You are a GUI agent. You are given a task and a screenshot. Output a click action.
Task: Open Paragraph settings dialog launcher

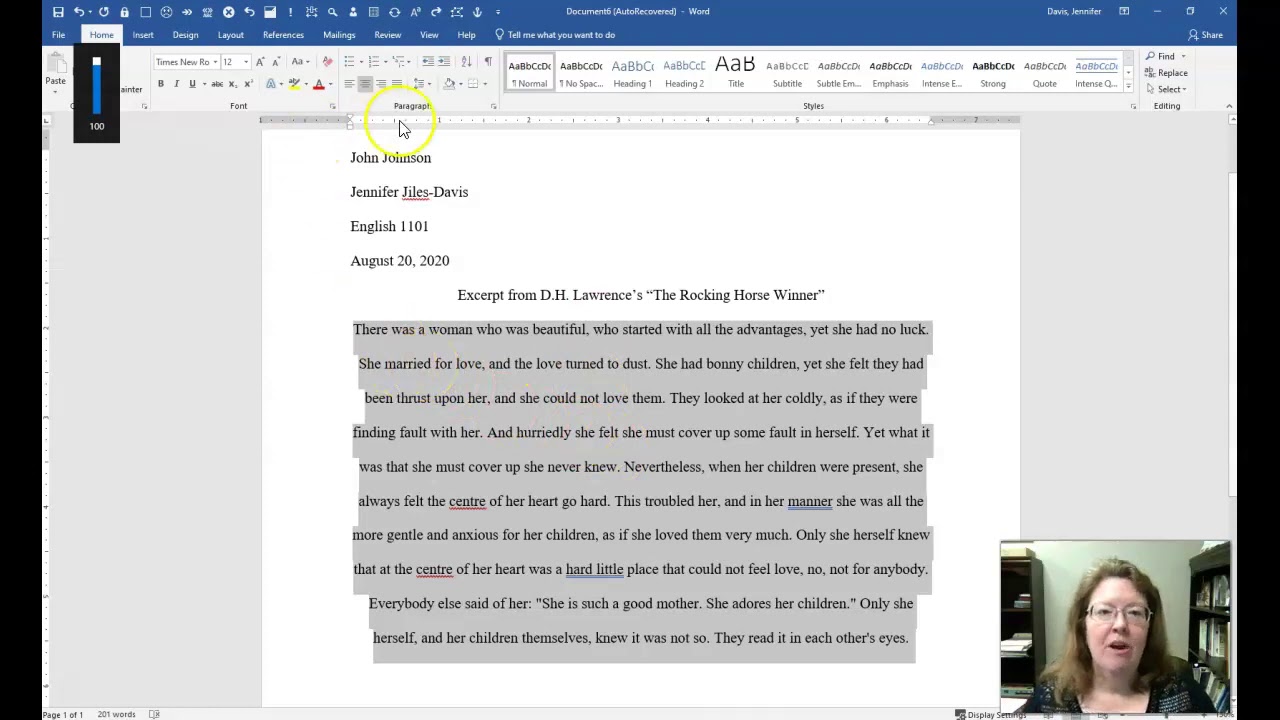pos(493,106)
